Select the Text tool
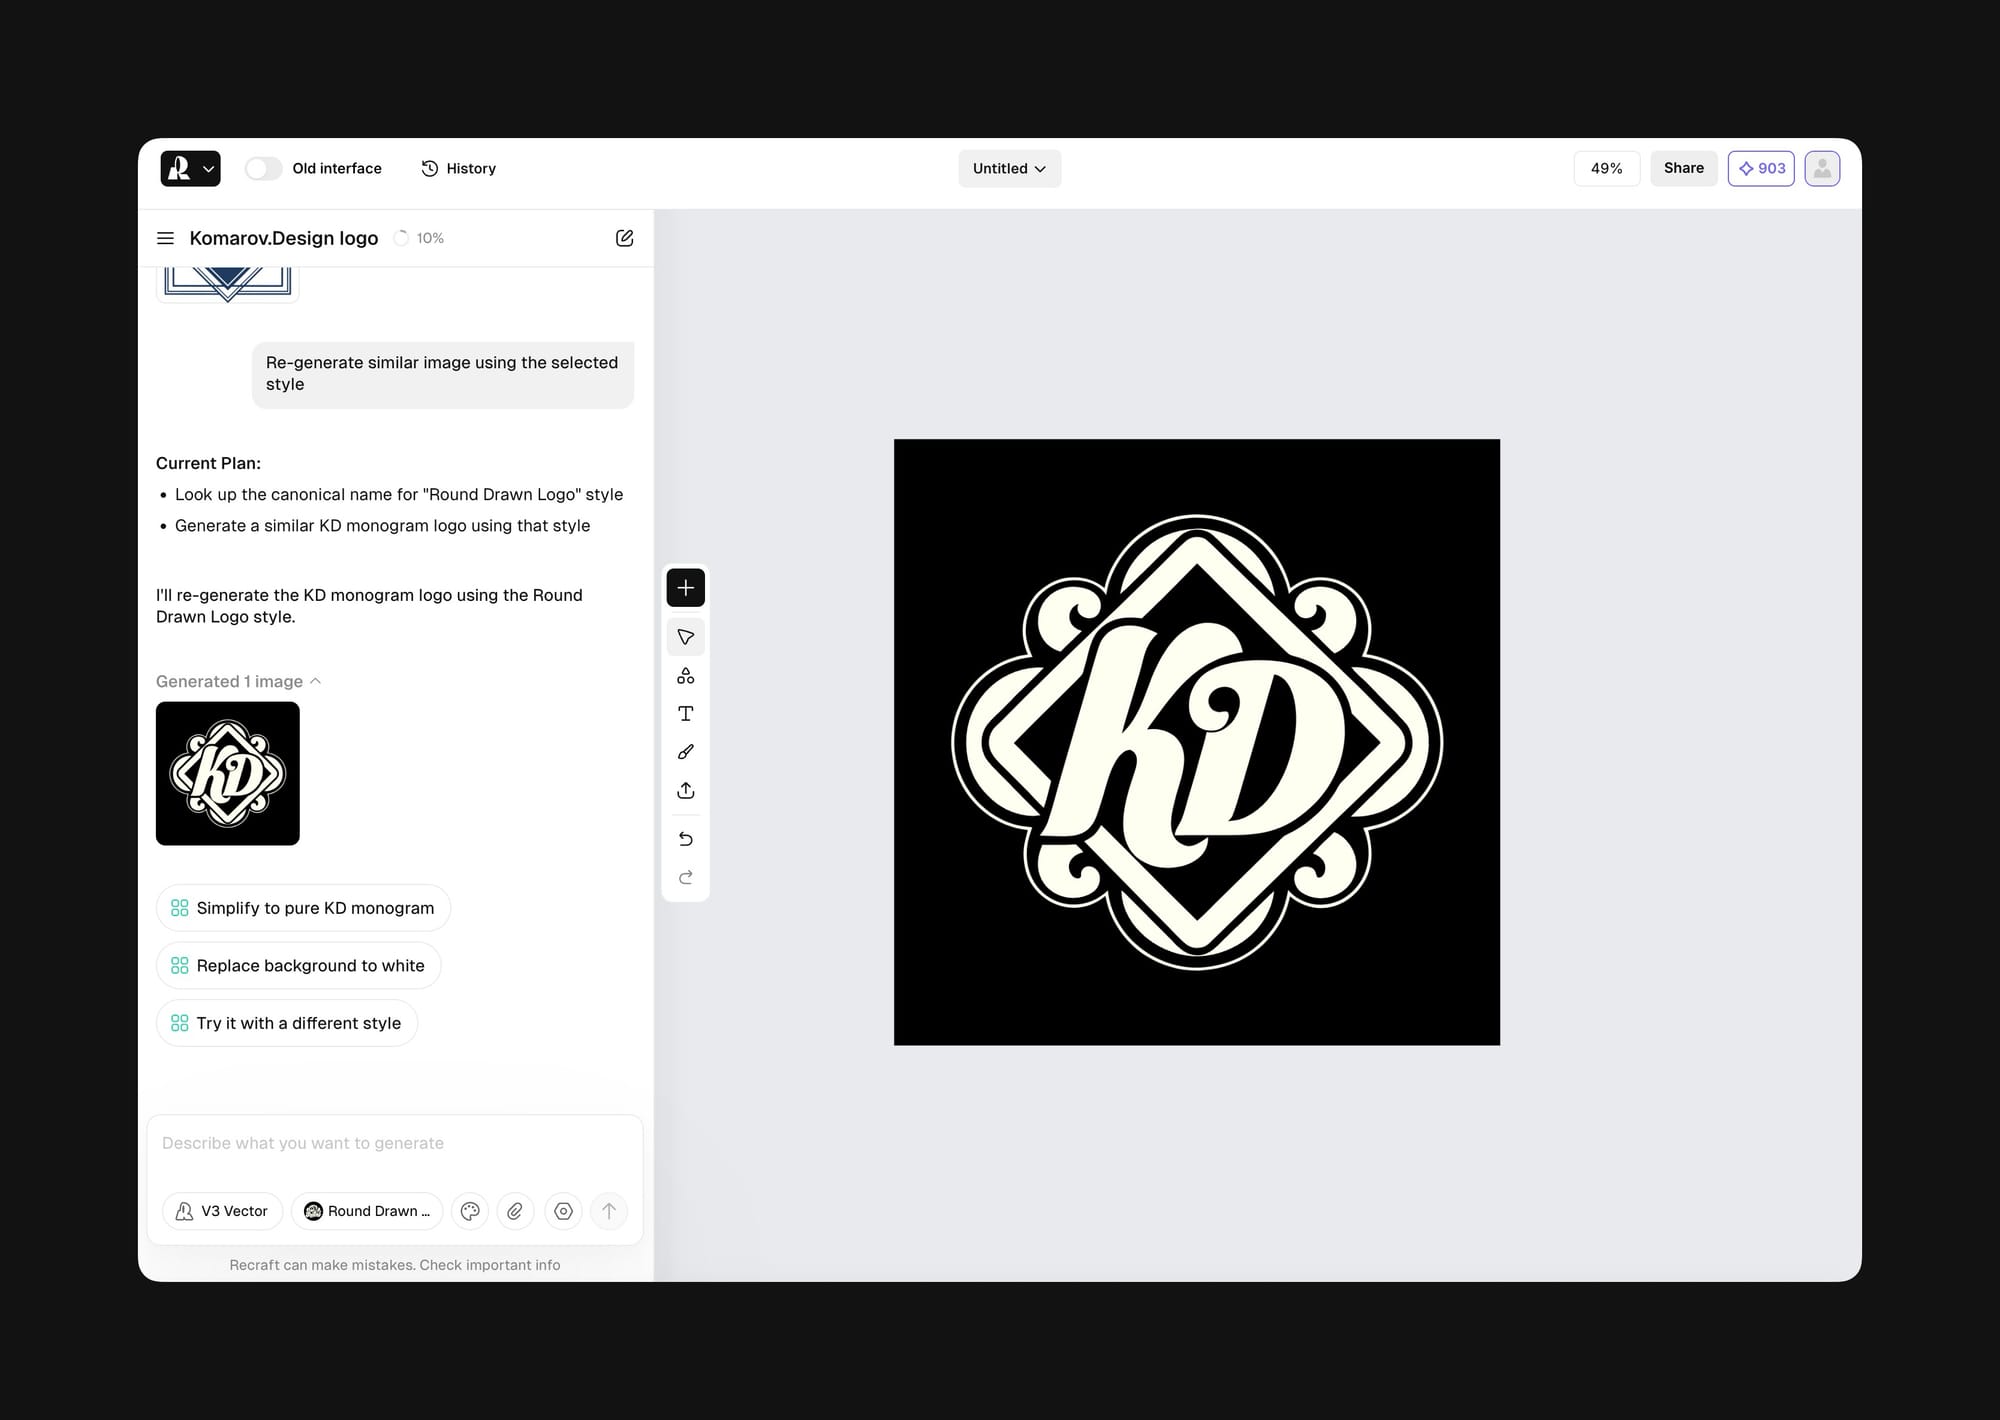The width and height of the screenshot is (2000, 1420). pos(685,714)
